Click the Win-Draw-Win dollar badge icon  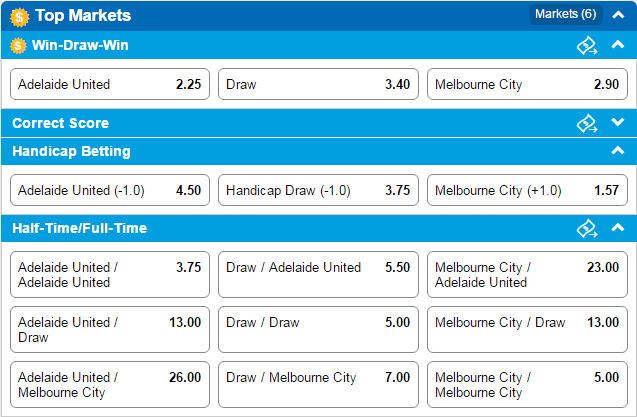pyautogui.click(x=18, y=46)
